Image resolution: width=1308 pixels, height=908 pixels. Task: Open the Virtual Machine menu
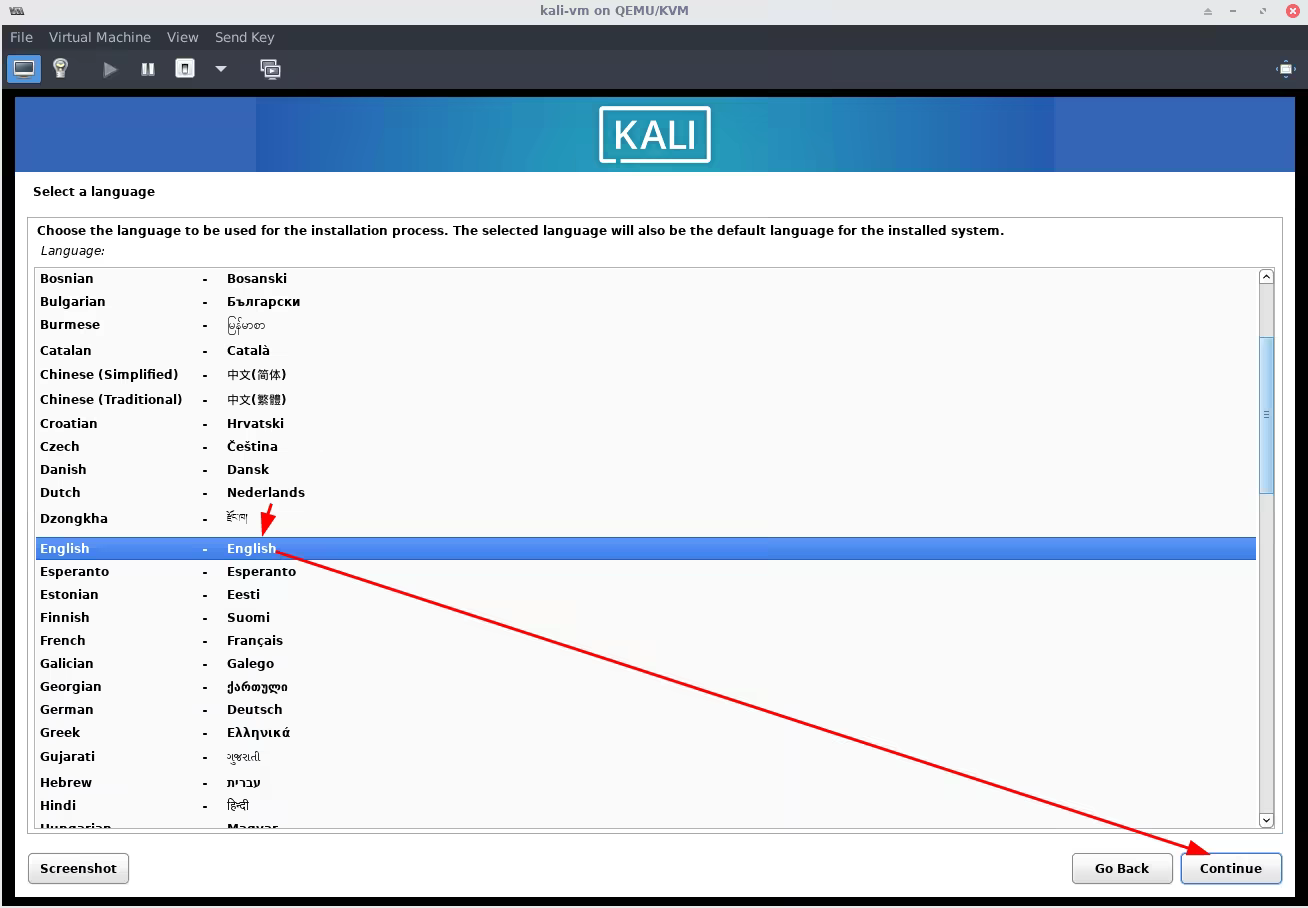pyautogui.click(x=100, y=37)
